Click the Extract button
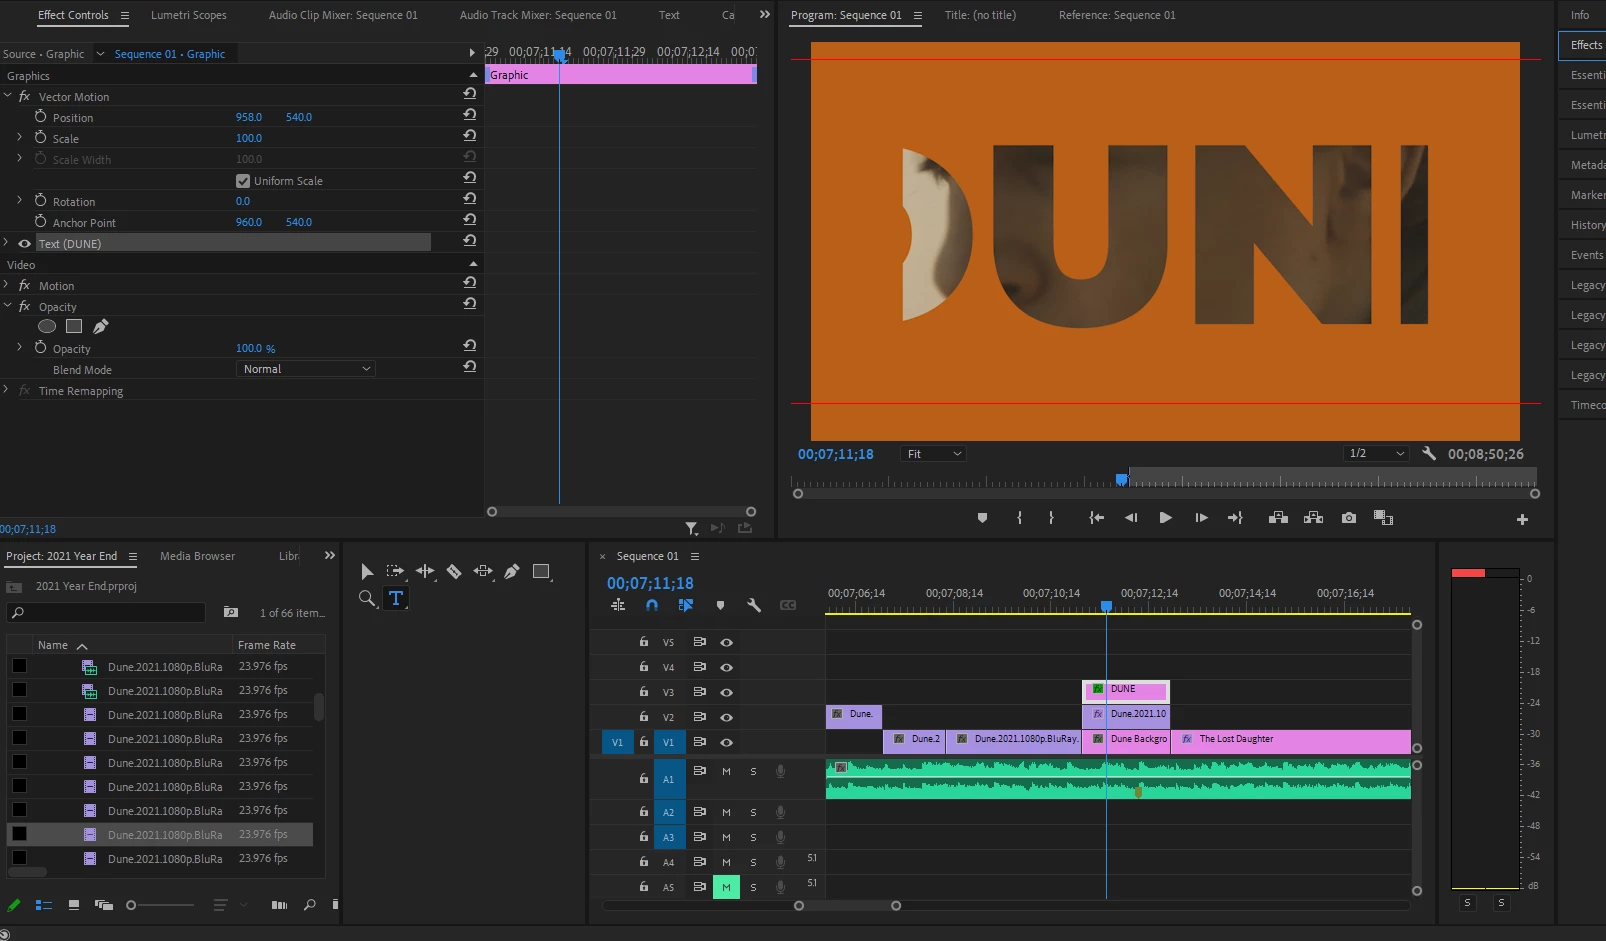Image resolution: width=1606 pixels, height=941 pixels. pyautogui.click(x=1314, y=518)
